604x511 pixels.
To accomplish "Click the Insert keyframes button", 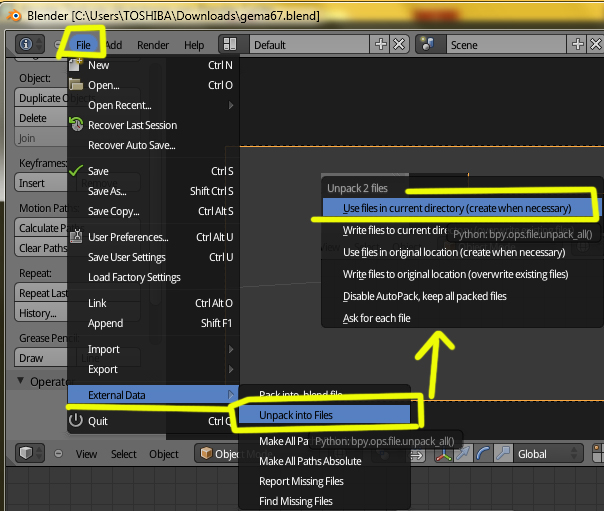I will (x=41, y=183).
